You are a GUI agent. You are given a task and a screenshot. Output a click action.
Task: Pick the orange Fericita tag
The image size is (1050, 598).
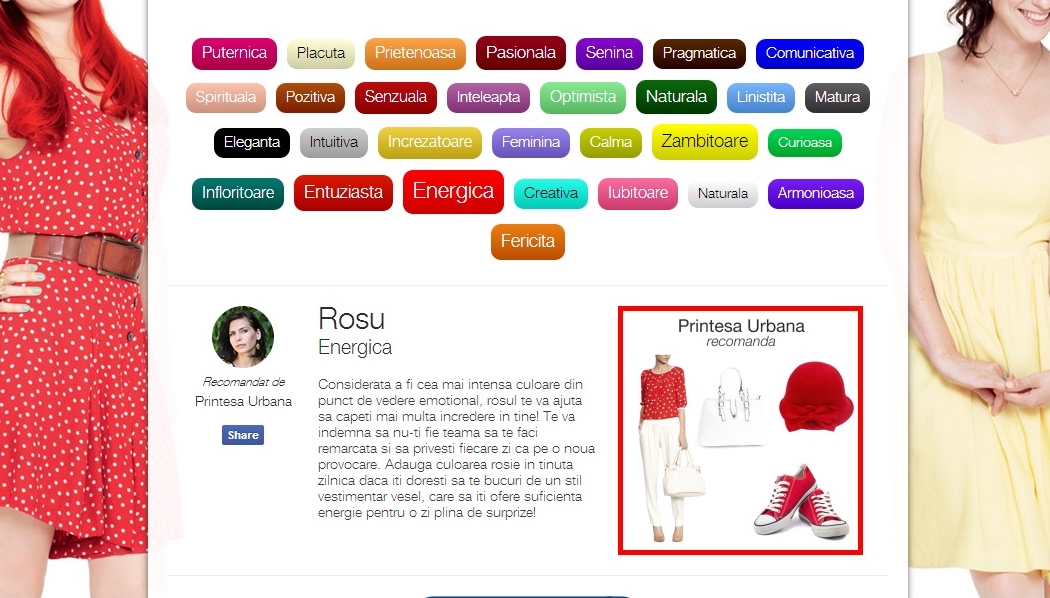[528, 242]
